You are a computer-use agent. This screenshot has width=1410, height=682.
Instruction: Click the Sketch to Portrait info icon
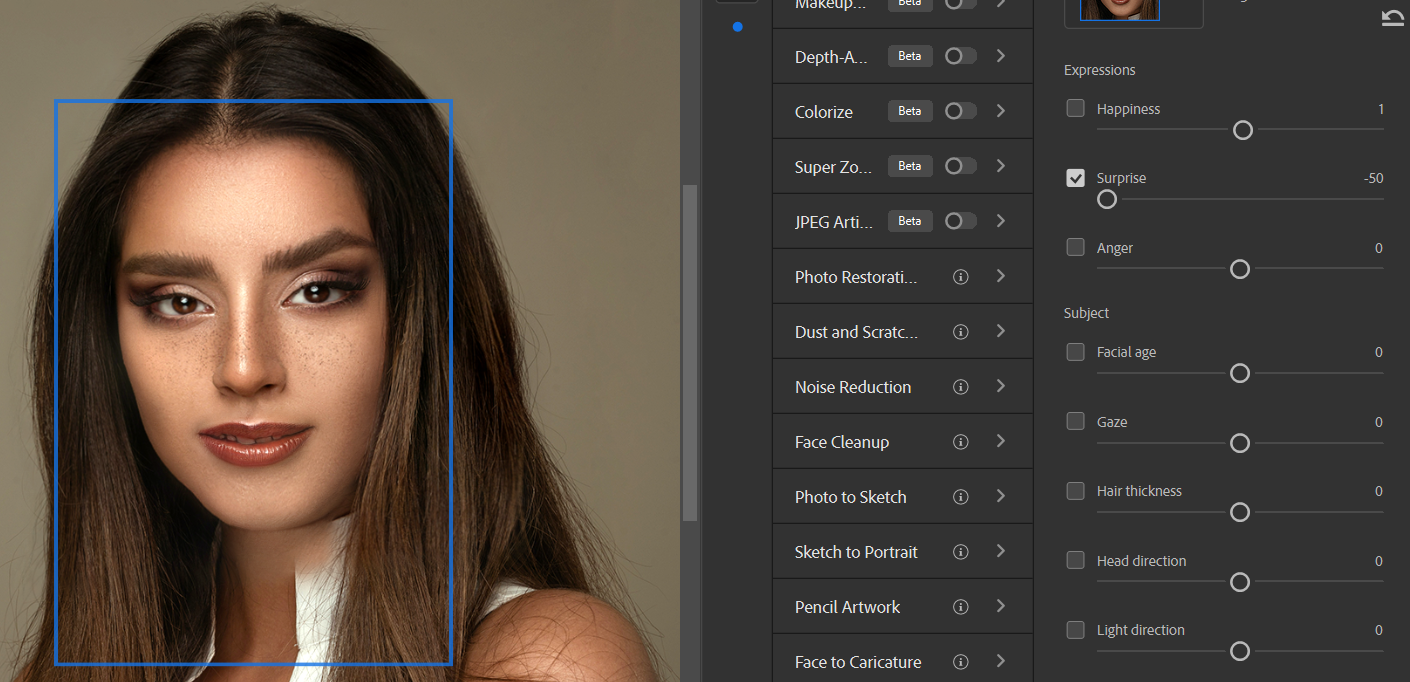961,552
